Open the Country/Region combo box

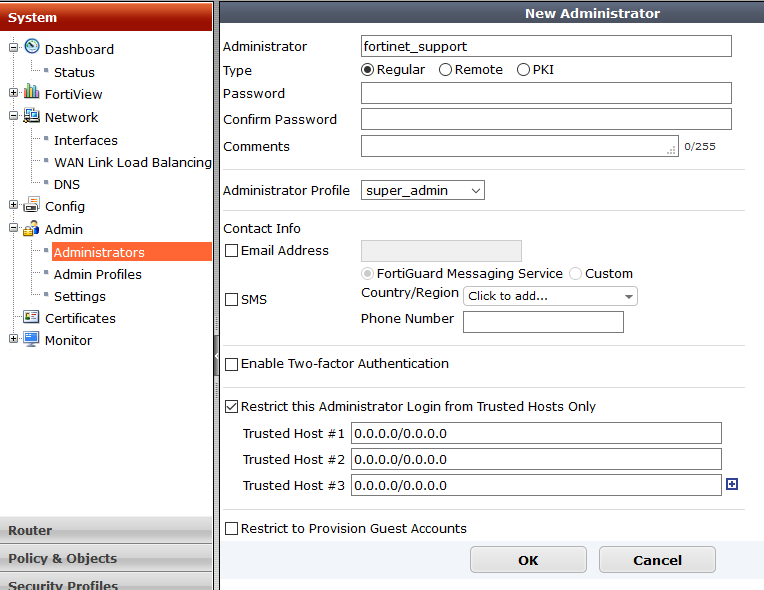pyautogui.click(x=550, y=296)
